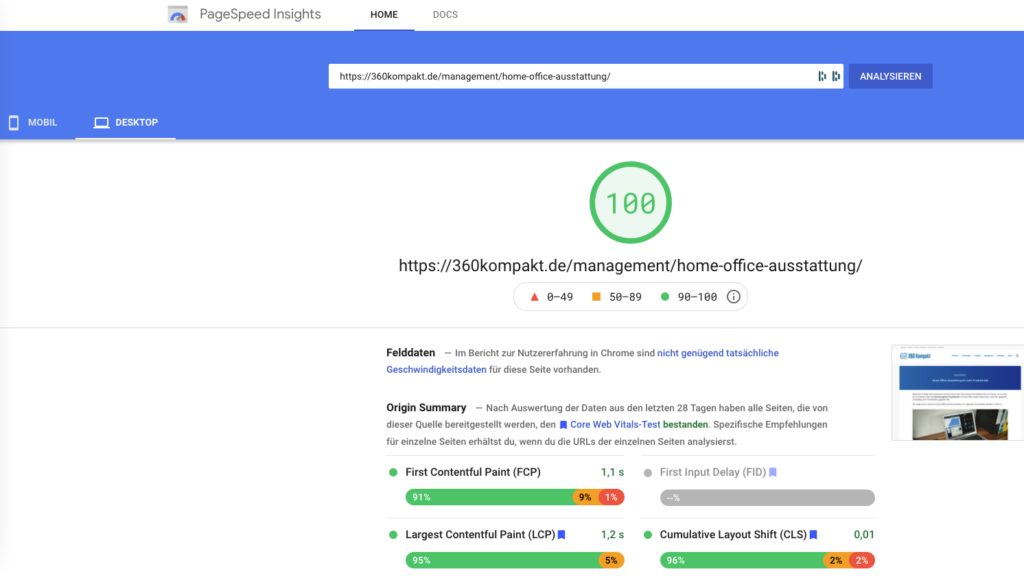
Task: Click the red 2% segment of CLS bar
Action: (x=862, y=560)
